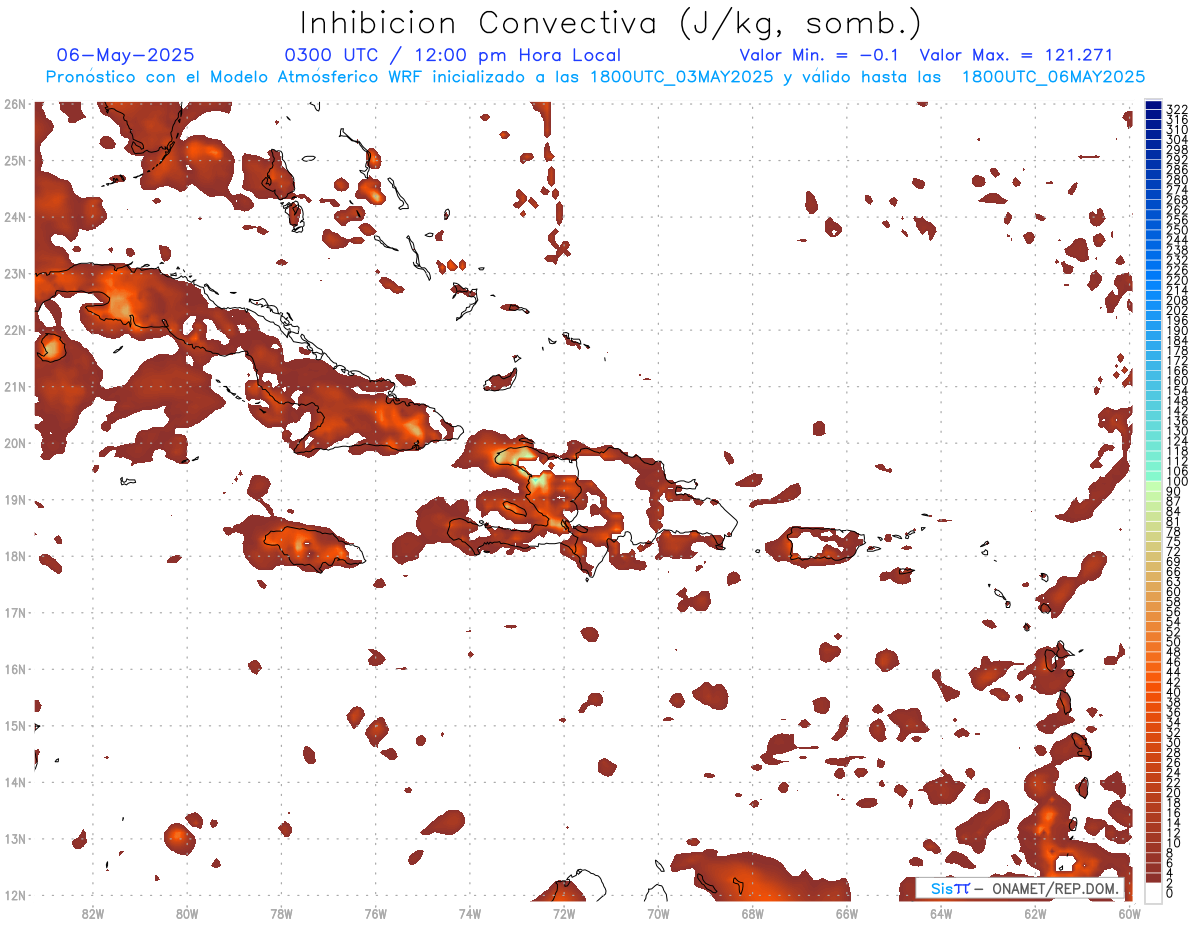Click the legend value 60
This screenshot has width=1200, height=927.
pyautogui.click(x=1174, y=592)
